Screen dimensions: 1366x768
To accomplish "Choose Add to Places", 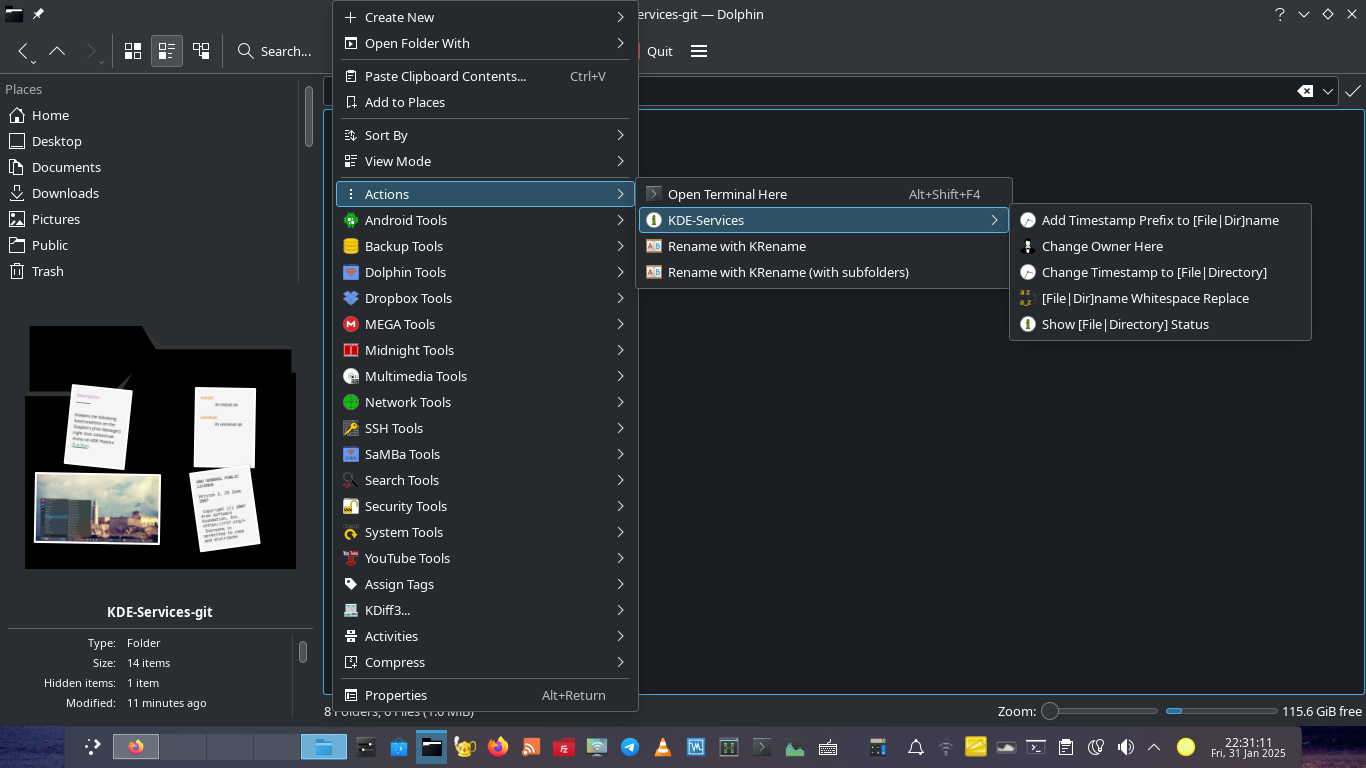I will (x=485, y=102).
